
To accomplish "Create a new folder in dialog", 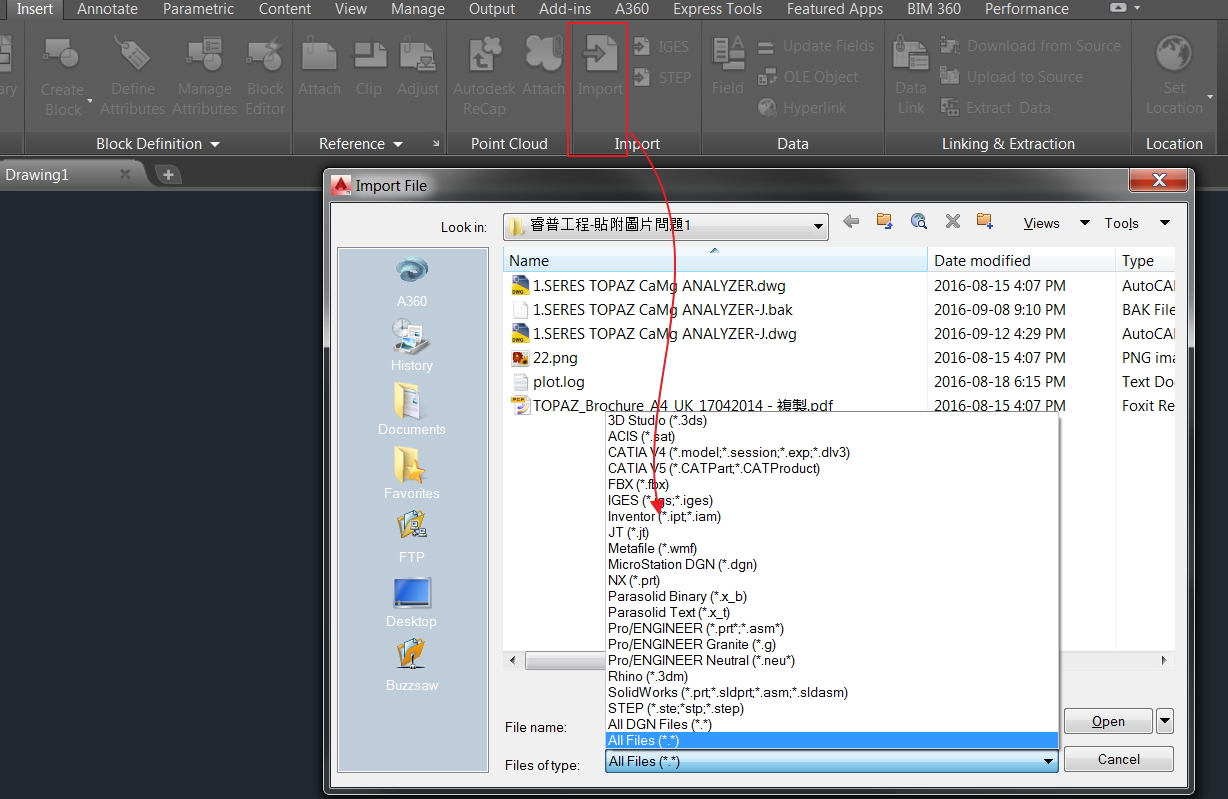I will tap(985, 222).
